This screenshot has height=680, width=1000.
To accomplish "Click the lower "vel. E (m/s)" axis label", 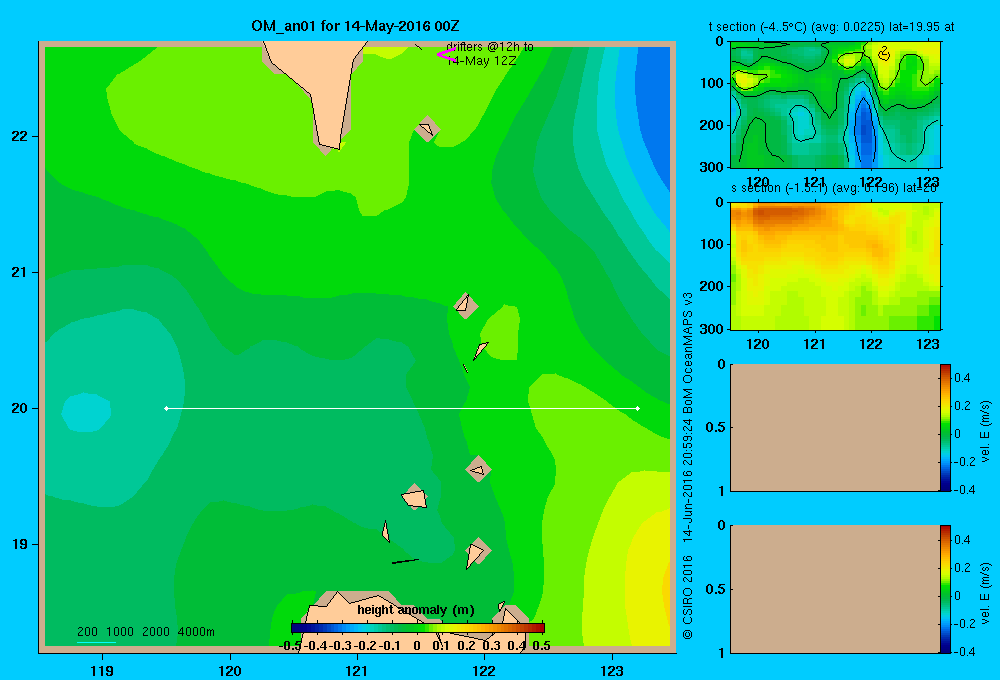I will tap(986, 593).
